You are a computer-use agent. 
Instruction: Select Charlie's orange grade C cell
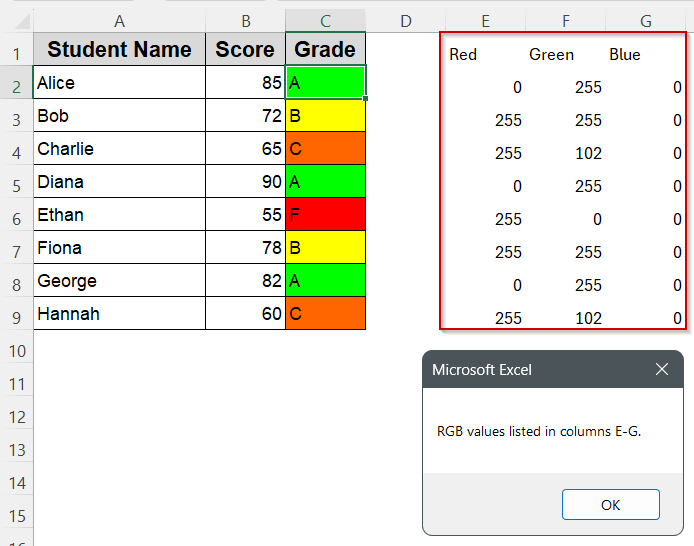[325, 148]
